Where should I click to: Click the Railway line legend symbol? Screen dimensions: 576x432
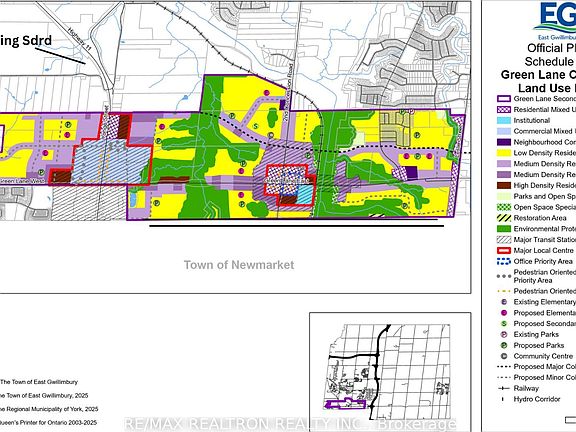click(x=504, y=388)
